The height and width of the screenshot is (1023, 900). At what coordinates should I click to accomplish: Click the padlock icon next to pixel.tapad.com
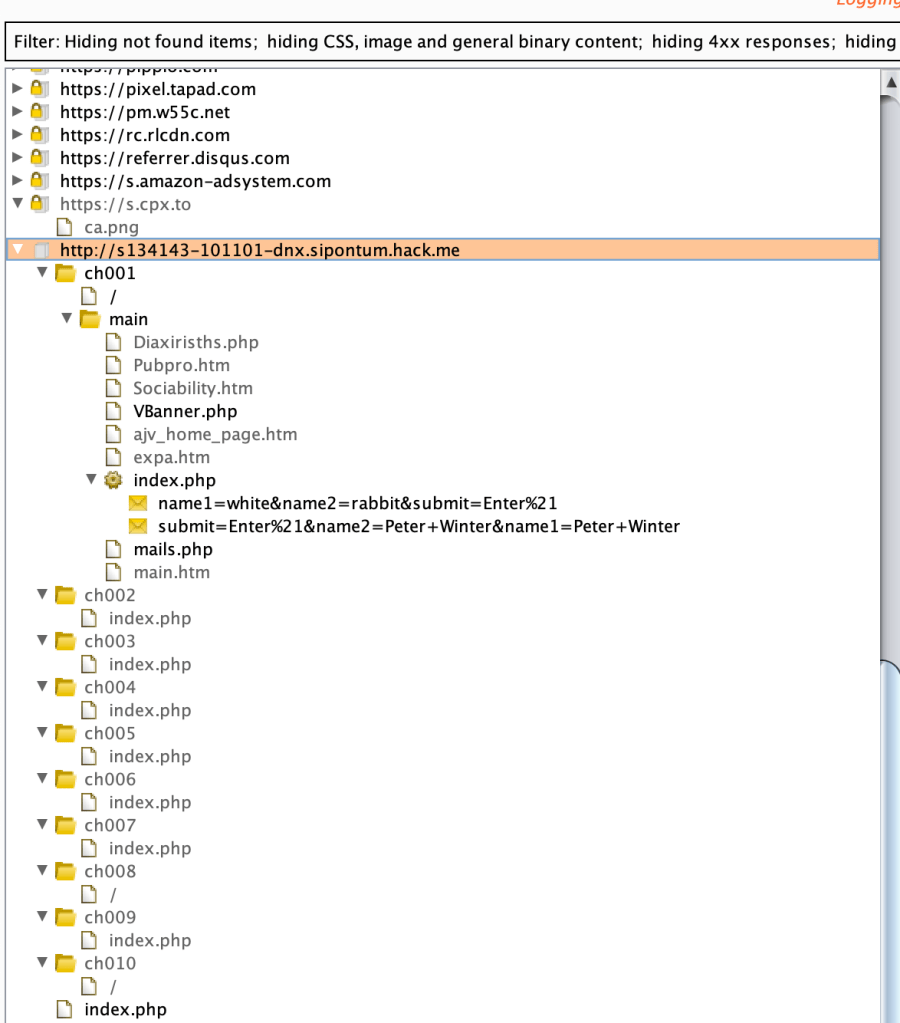pyautogui.click(x=39, y=89)
